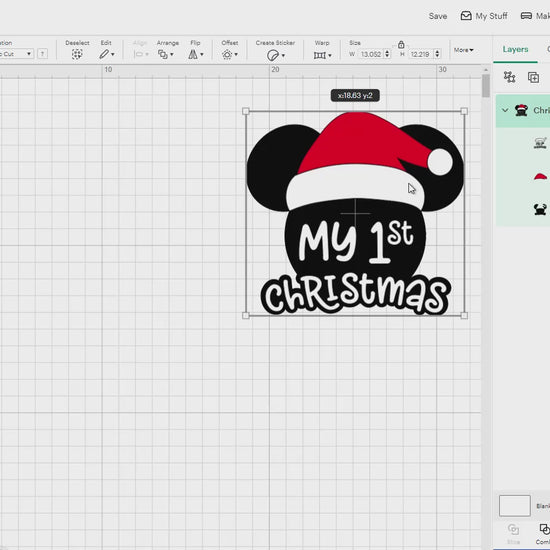Click the Flip mirror icon
Image resolution: width=550 pixels, height=550 pixels.
click(193, 54)
